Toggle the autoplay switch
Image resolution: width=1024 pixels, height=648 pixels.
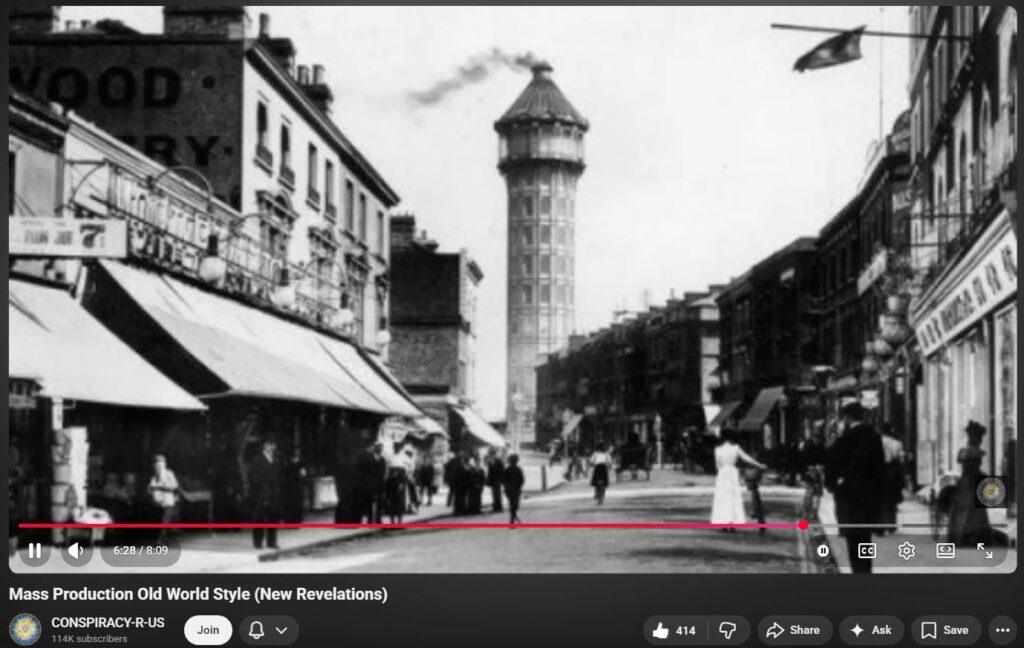(824, 550)
